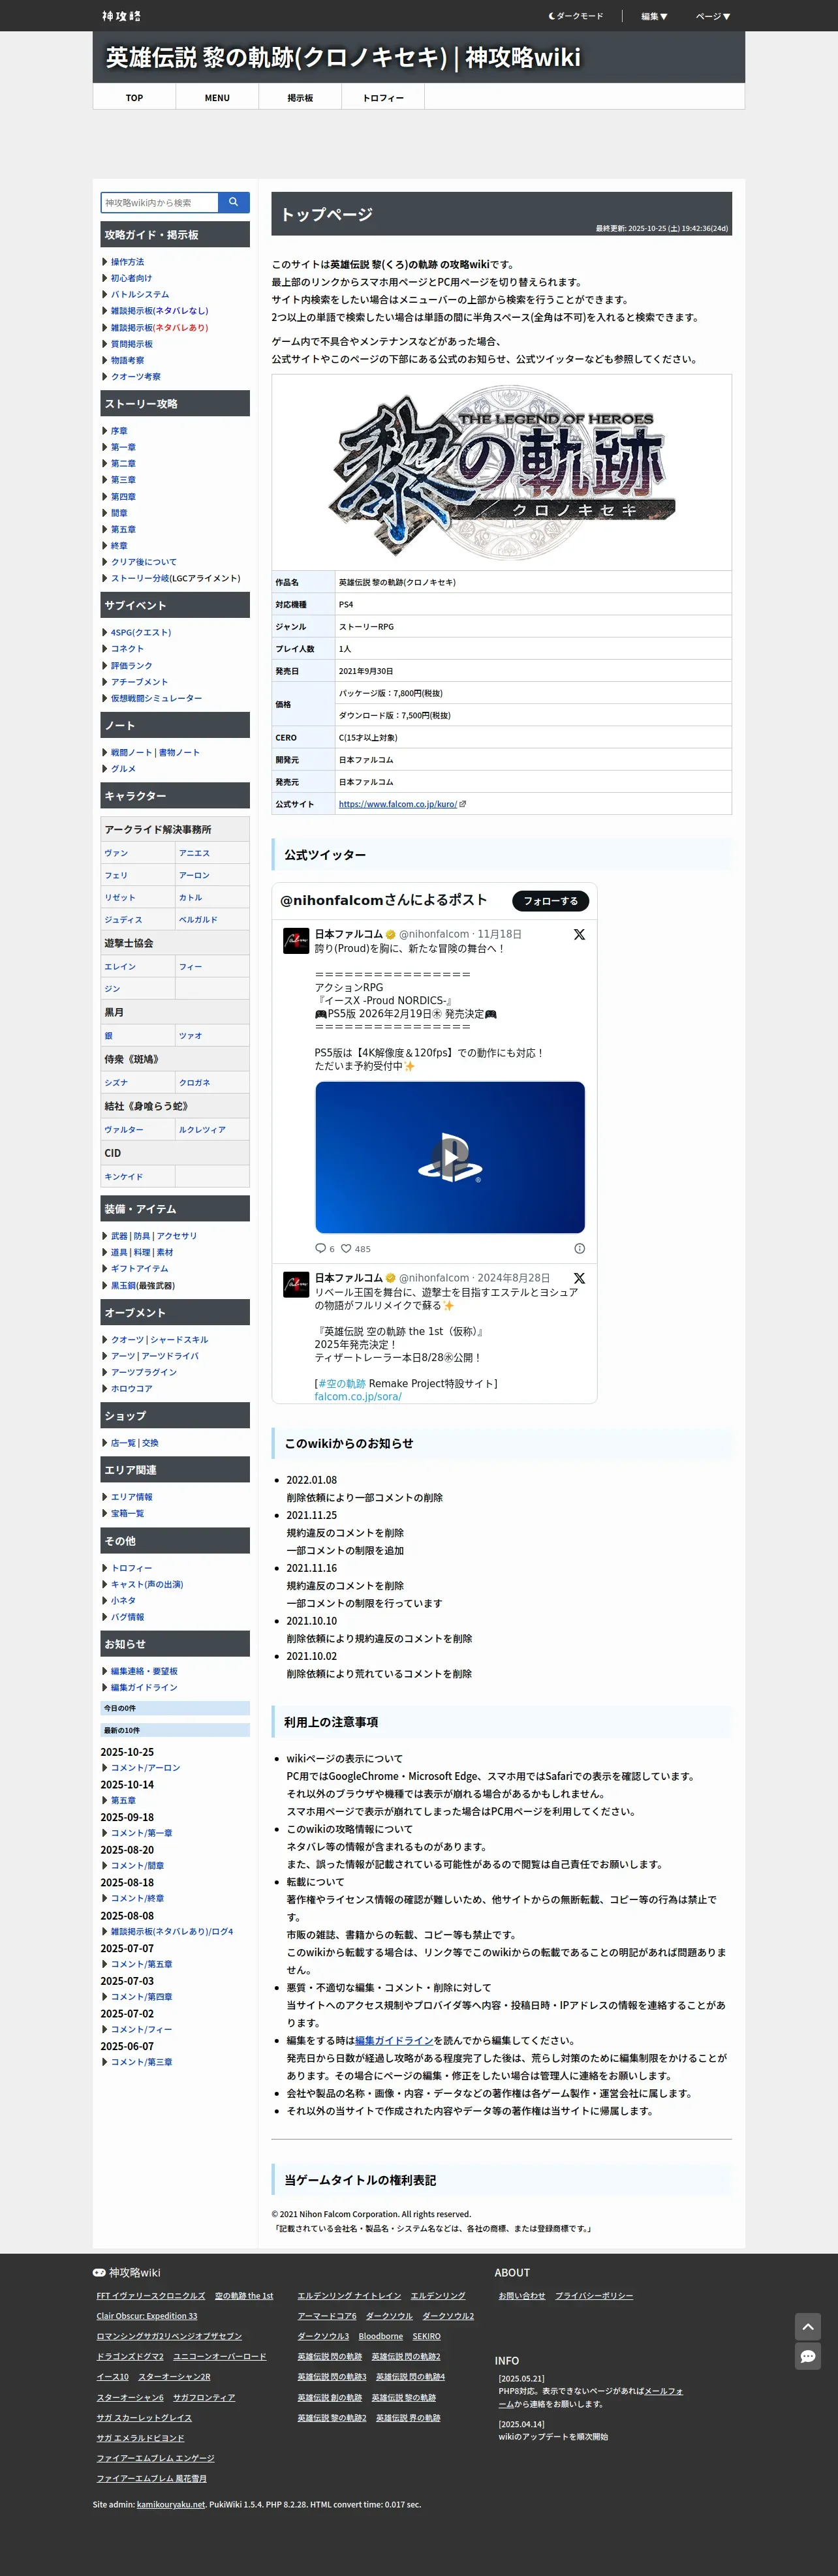Click the floating comment bubble button
This screenshot has width=838, height=2576.
808,2357
